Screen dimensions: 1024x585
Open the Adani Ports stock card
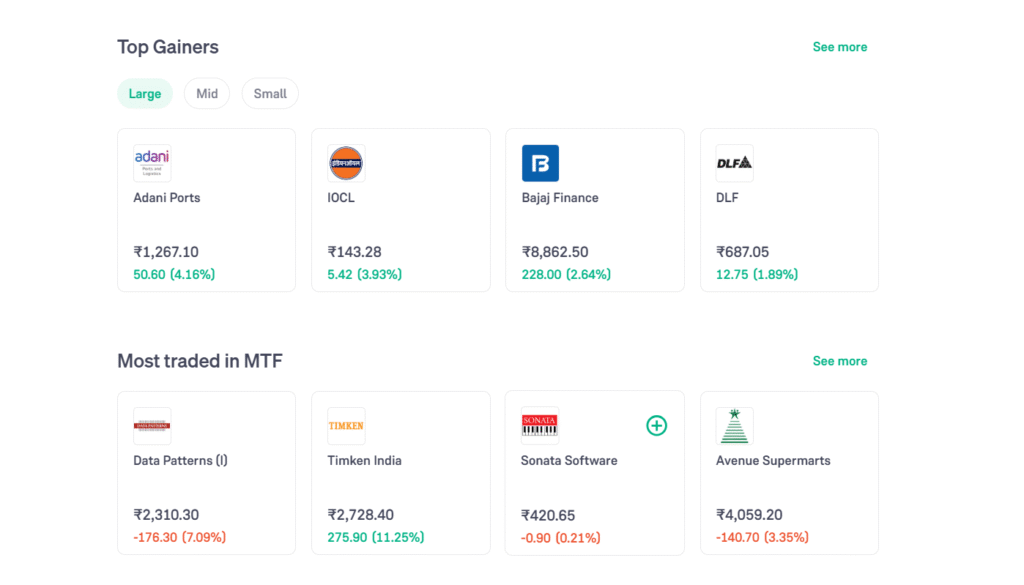(206, 209)
